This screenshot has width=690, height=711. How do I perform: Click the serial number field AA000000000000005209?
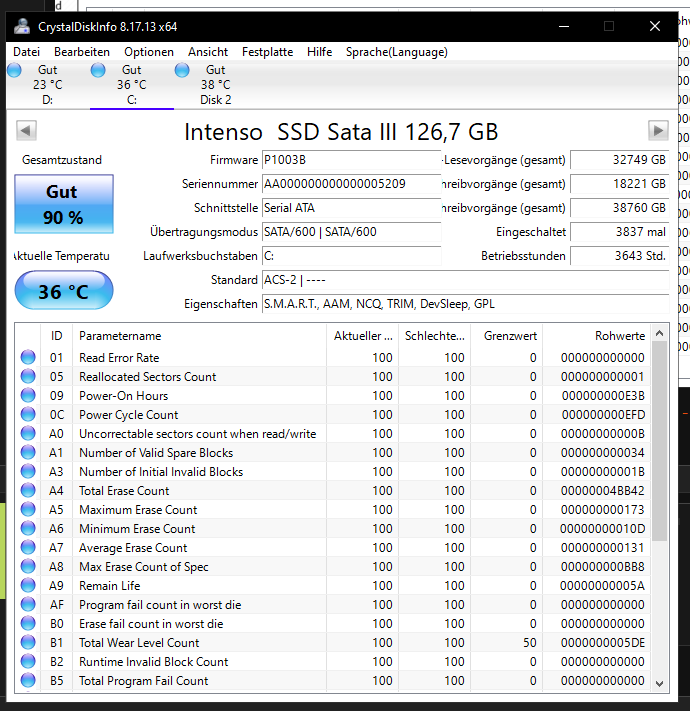tap(351, 184)
